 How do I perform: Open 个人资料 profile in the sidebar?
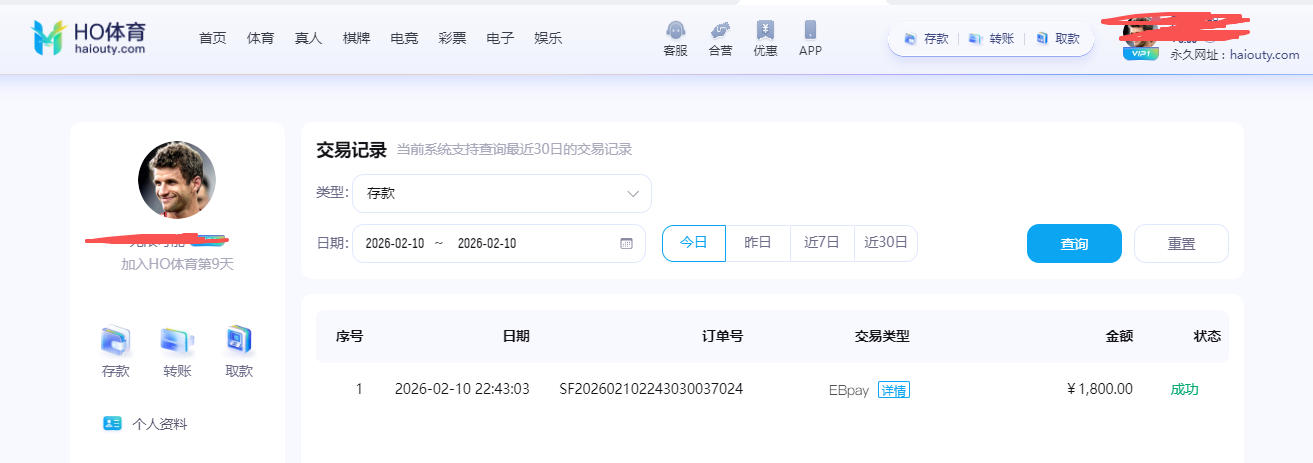coord(158,424)
